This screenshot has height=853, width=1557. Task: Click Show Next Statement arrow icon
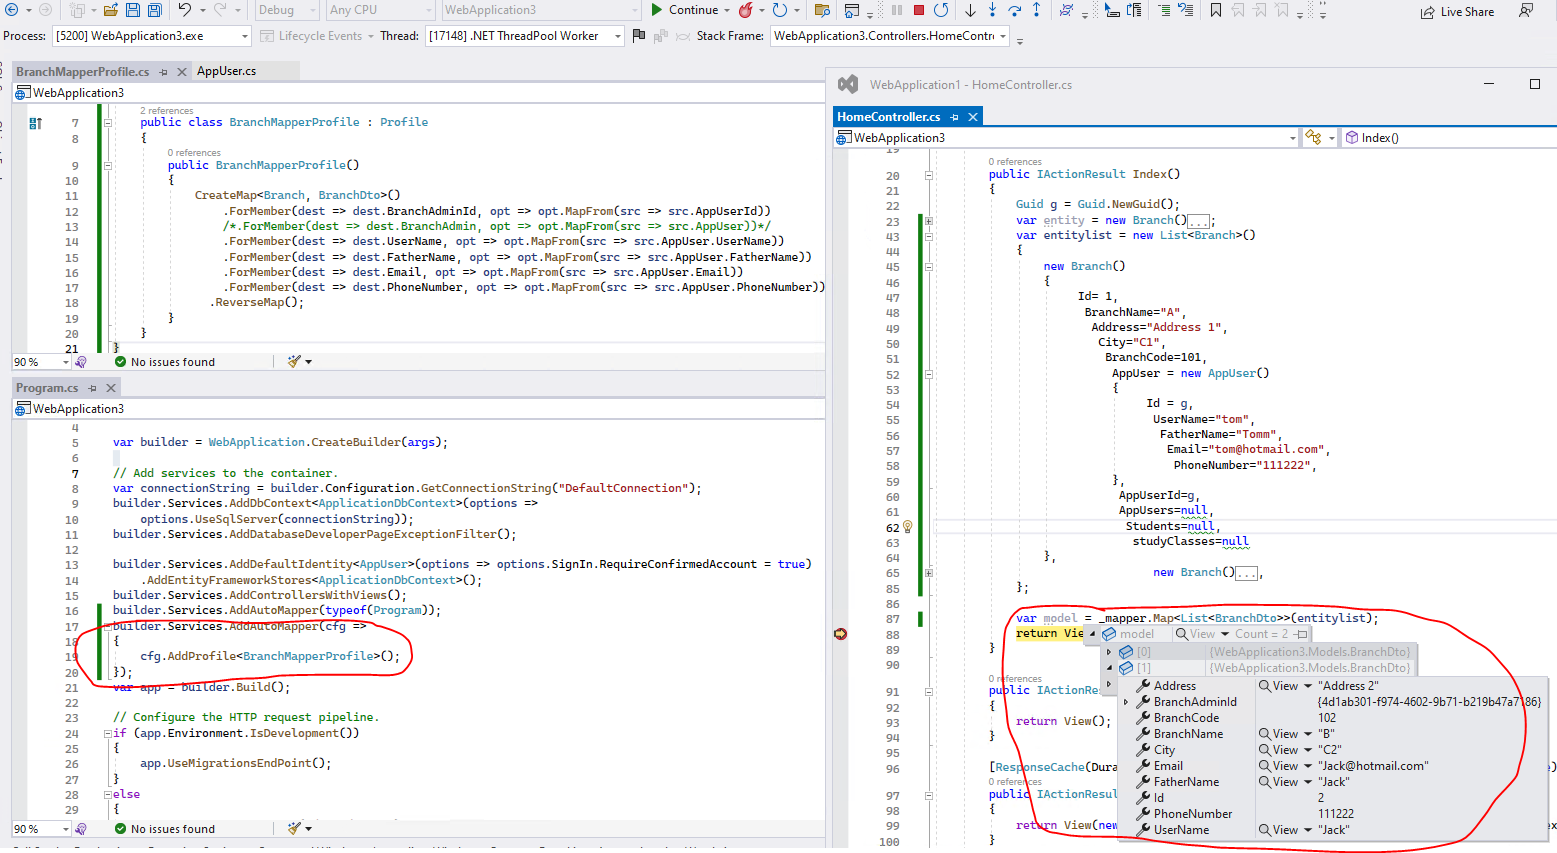pos(970,10)
